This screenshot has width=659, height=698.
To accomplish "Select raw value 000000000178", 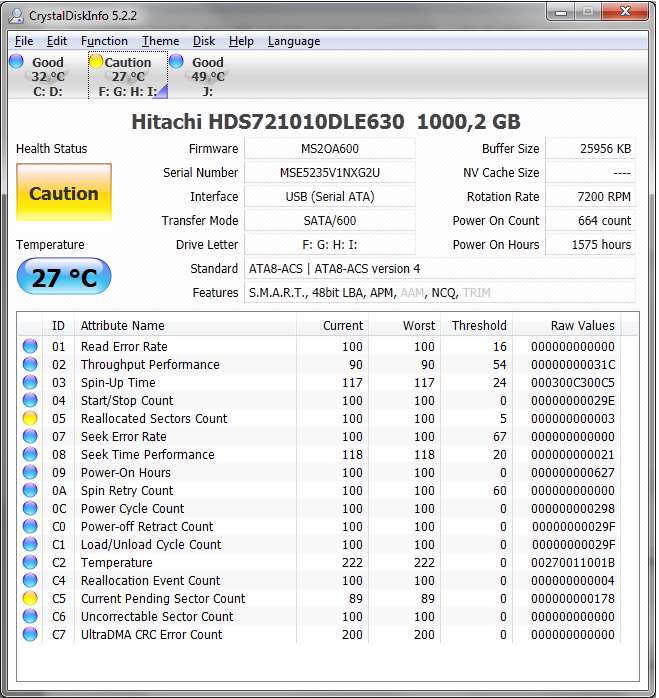I will [573, 598].
